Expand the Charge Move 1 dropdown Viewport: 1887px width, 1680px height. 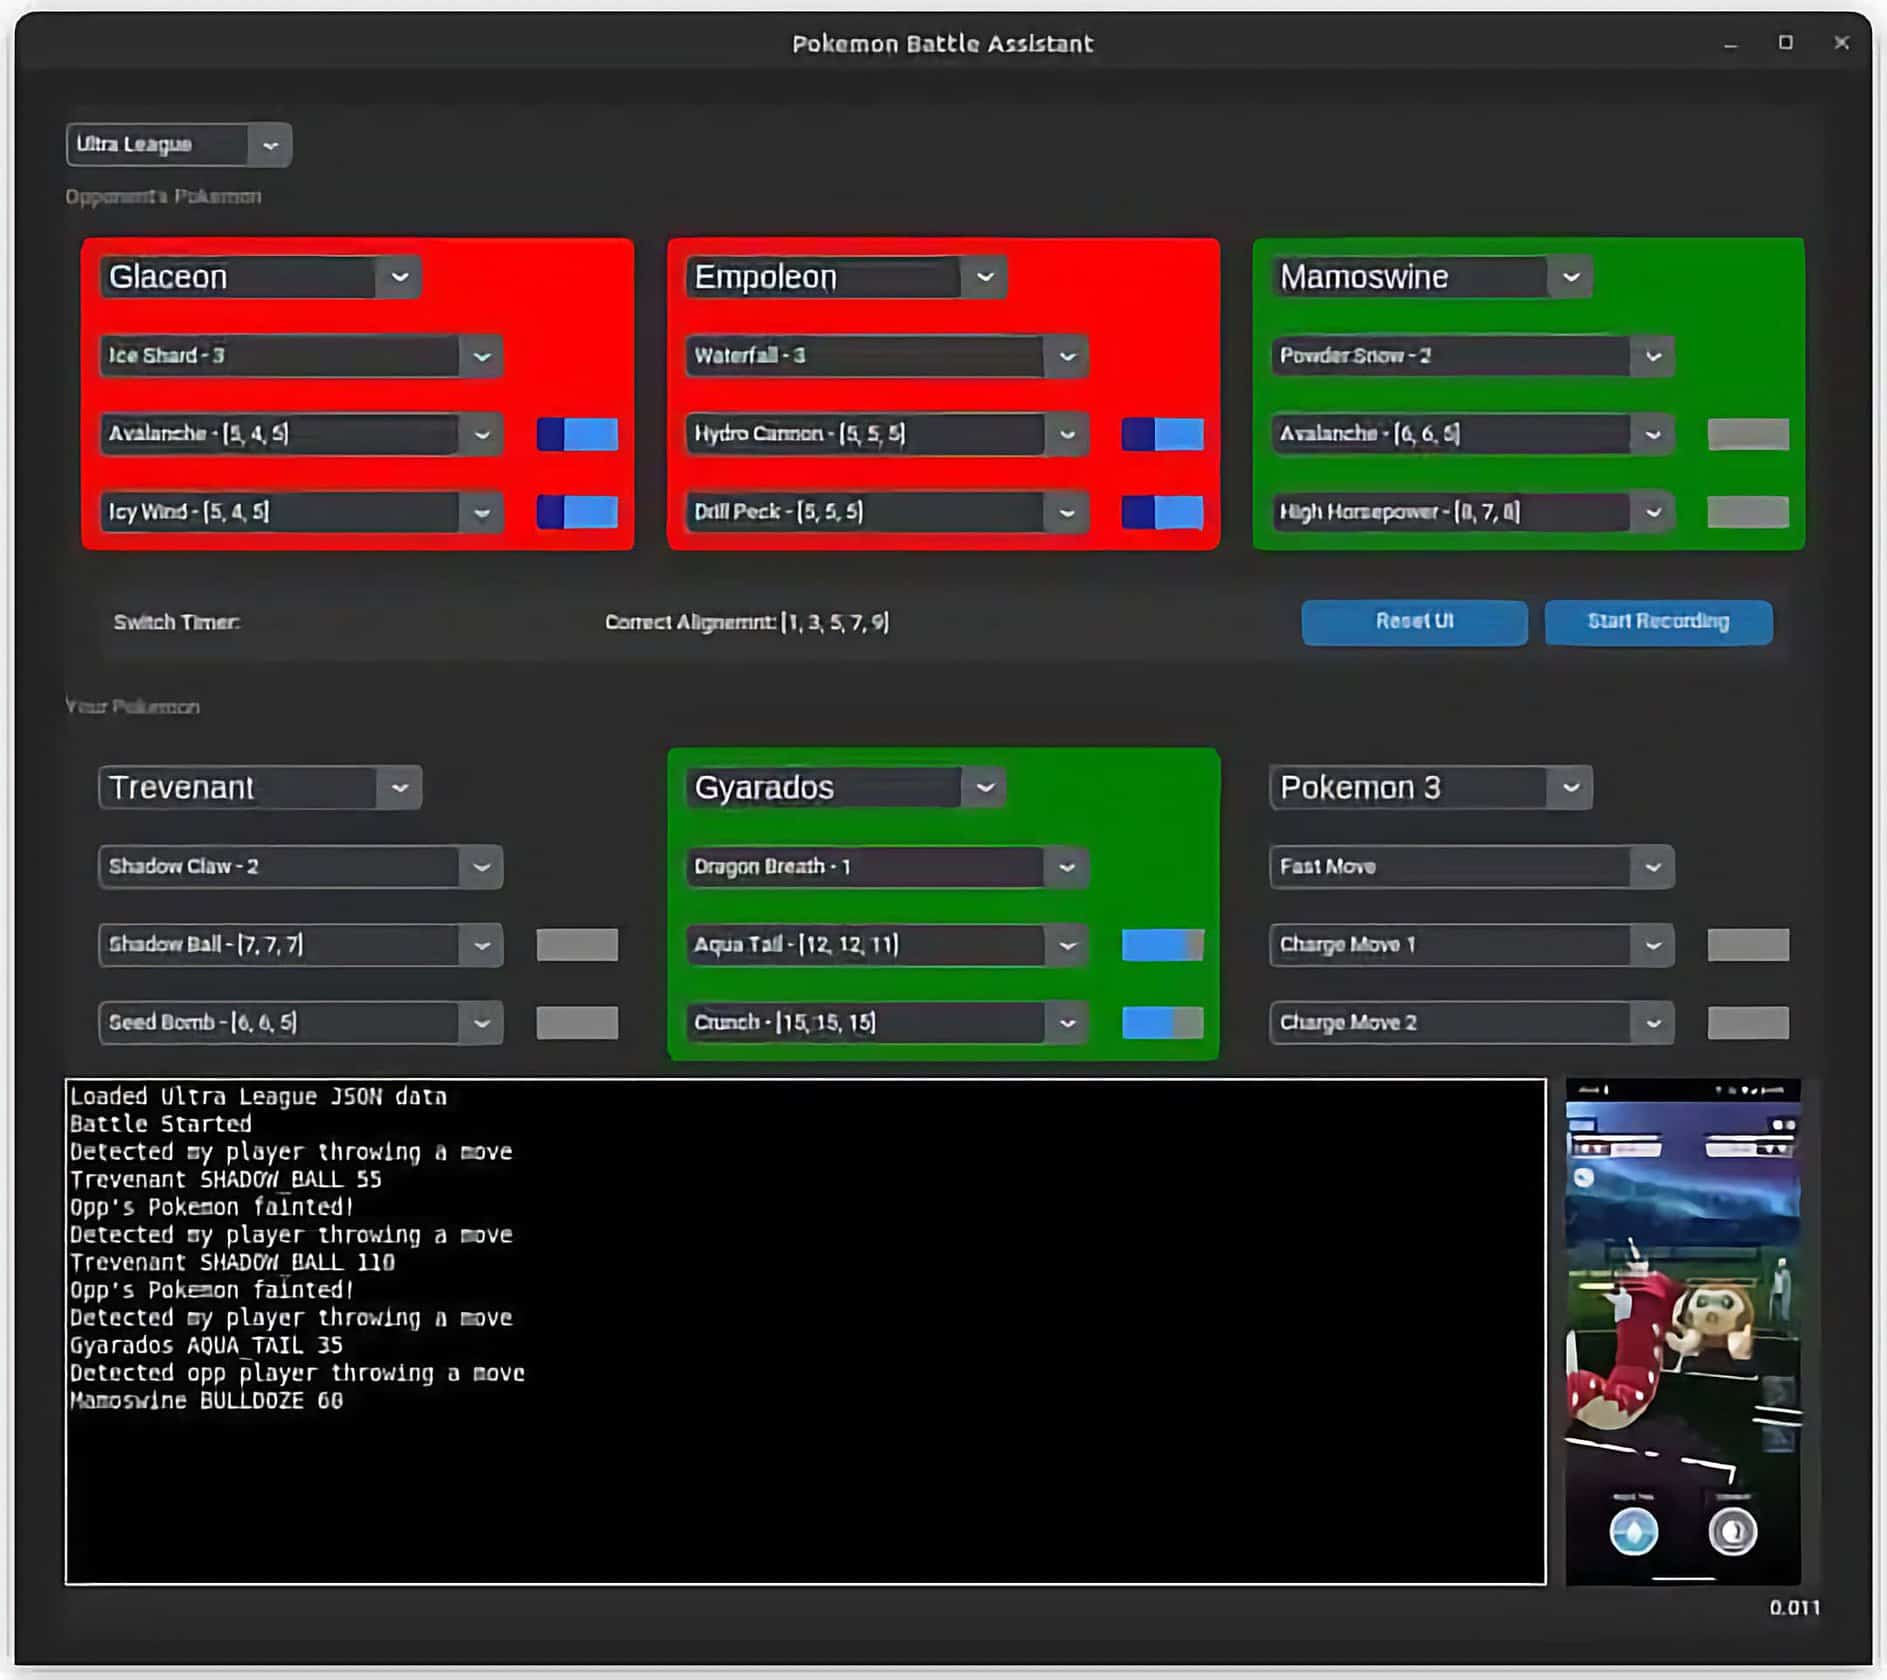pyautogui.click(x=1472, y=945)
